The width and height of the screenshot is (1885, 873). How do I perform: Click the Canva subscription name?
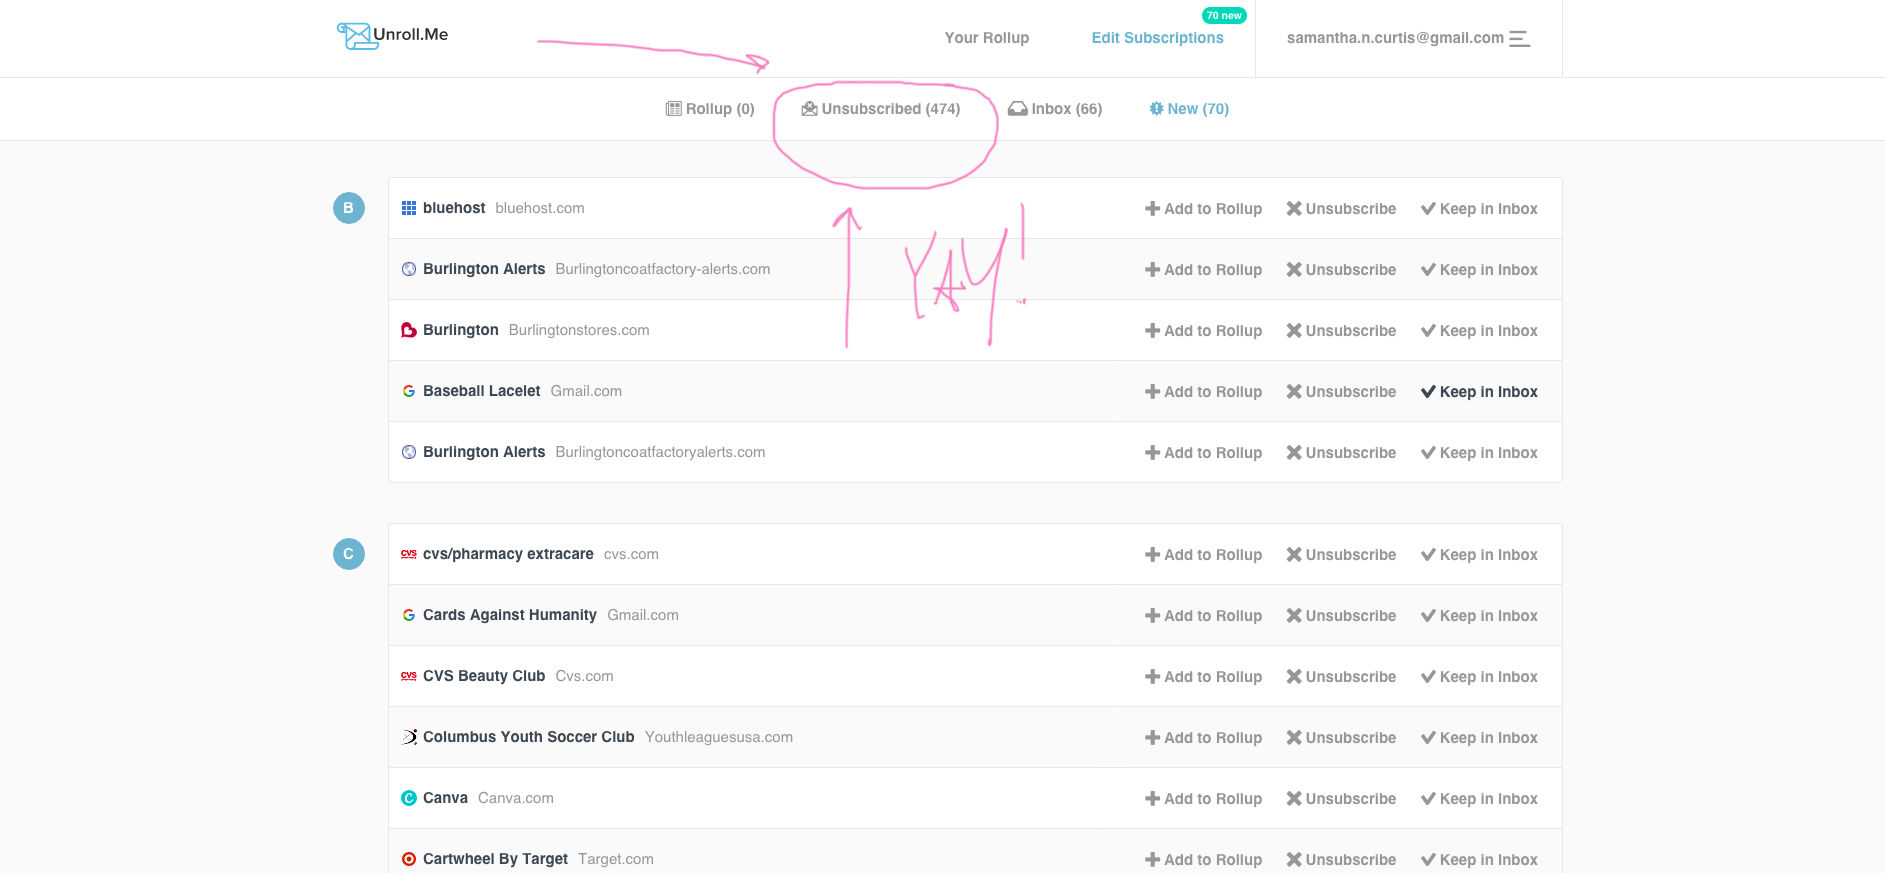click(445, 798)
